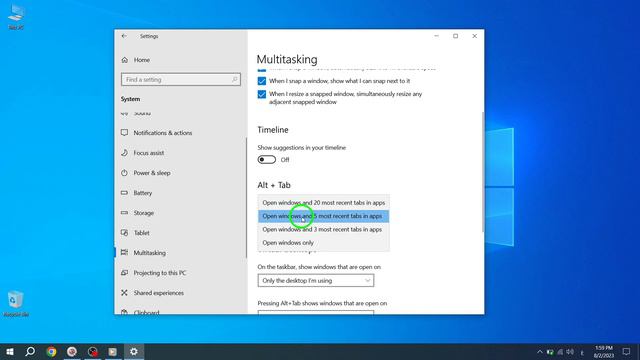Select the Storage icon in sidebar

pos(124,213)
